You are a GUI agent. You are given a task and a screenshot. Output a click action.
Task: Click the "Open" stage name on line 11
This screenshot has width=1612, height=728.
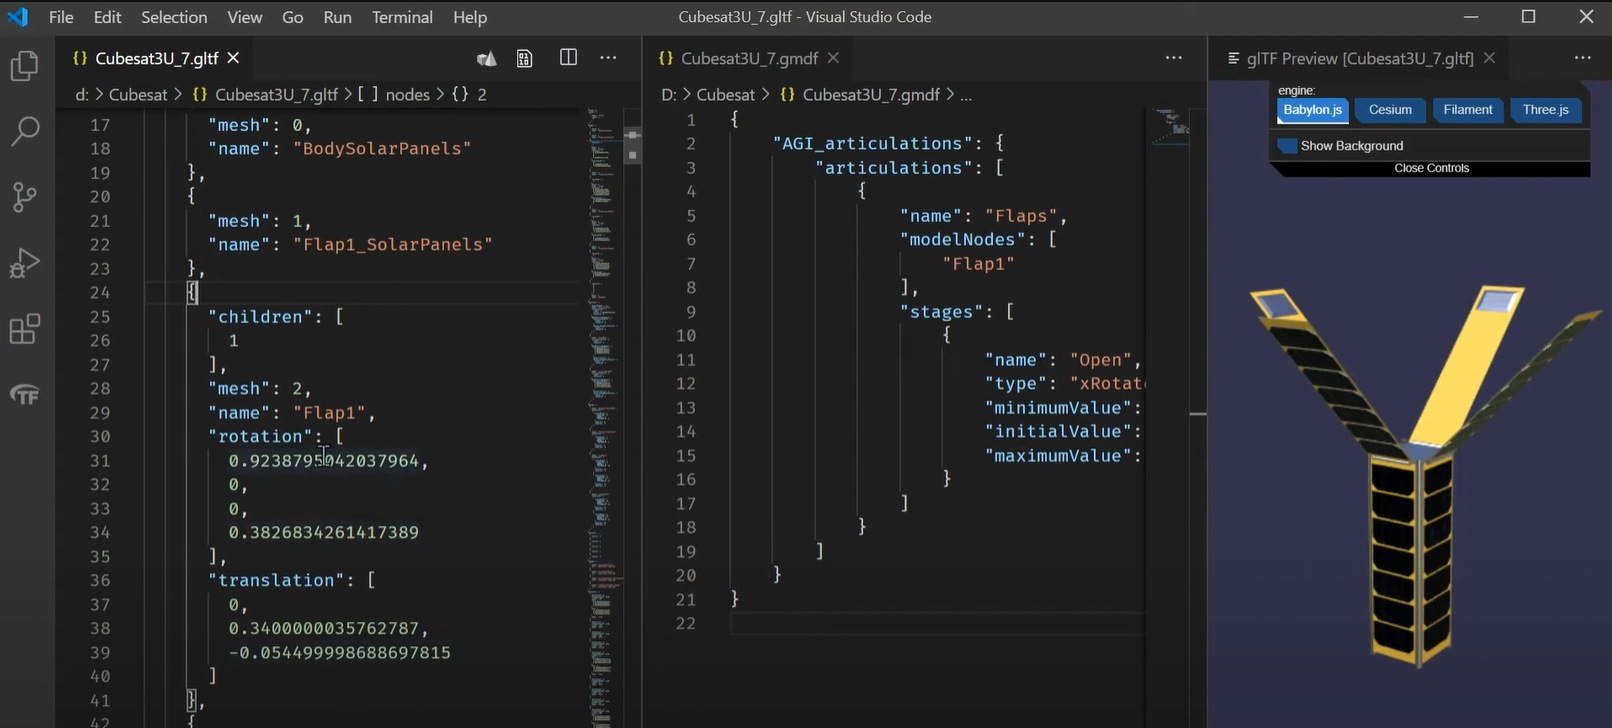[x=1101, y=359]
